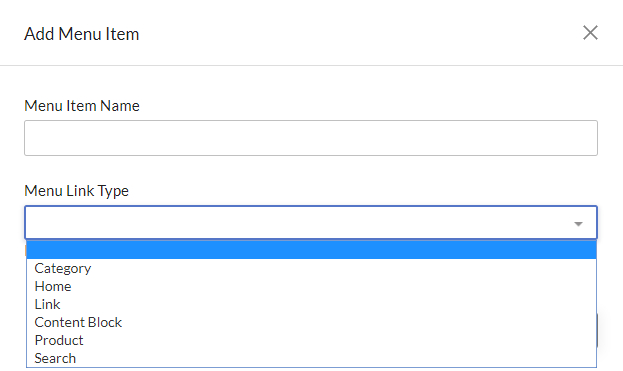Close the Add Menu Item dialog
Screen dimensions: 623x371
pos(590,33)
